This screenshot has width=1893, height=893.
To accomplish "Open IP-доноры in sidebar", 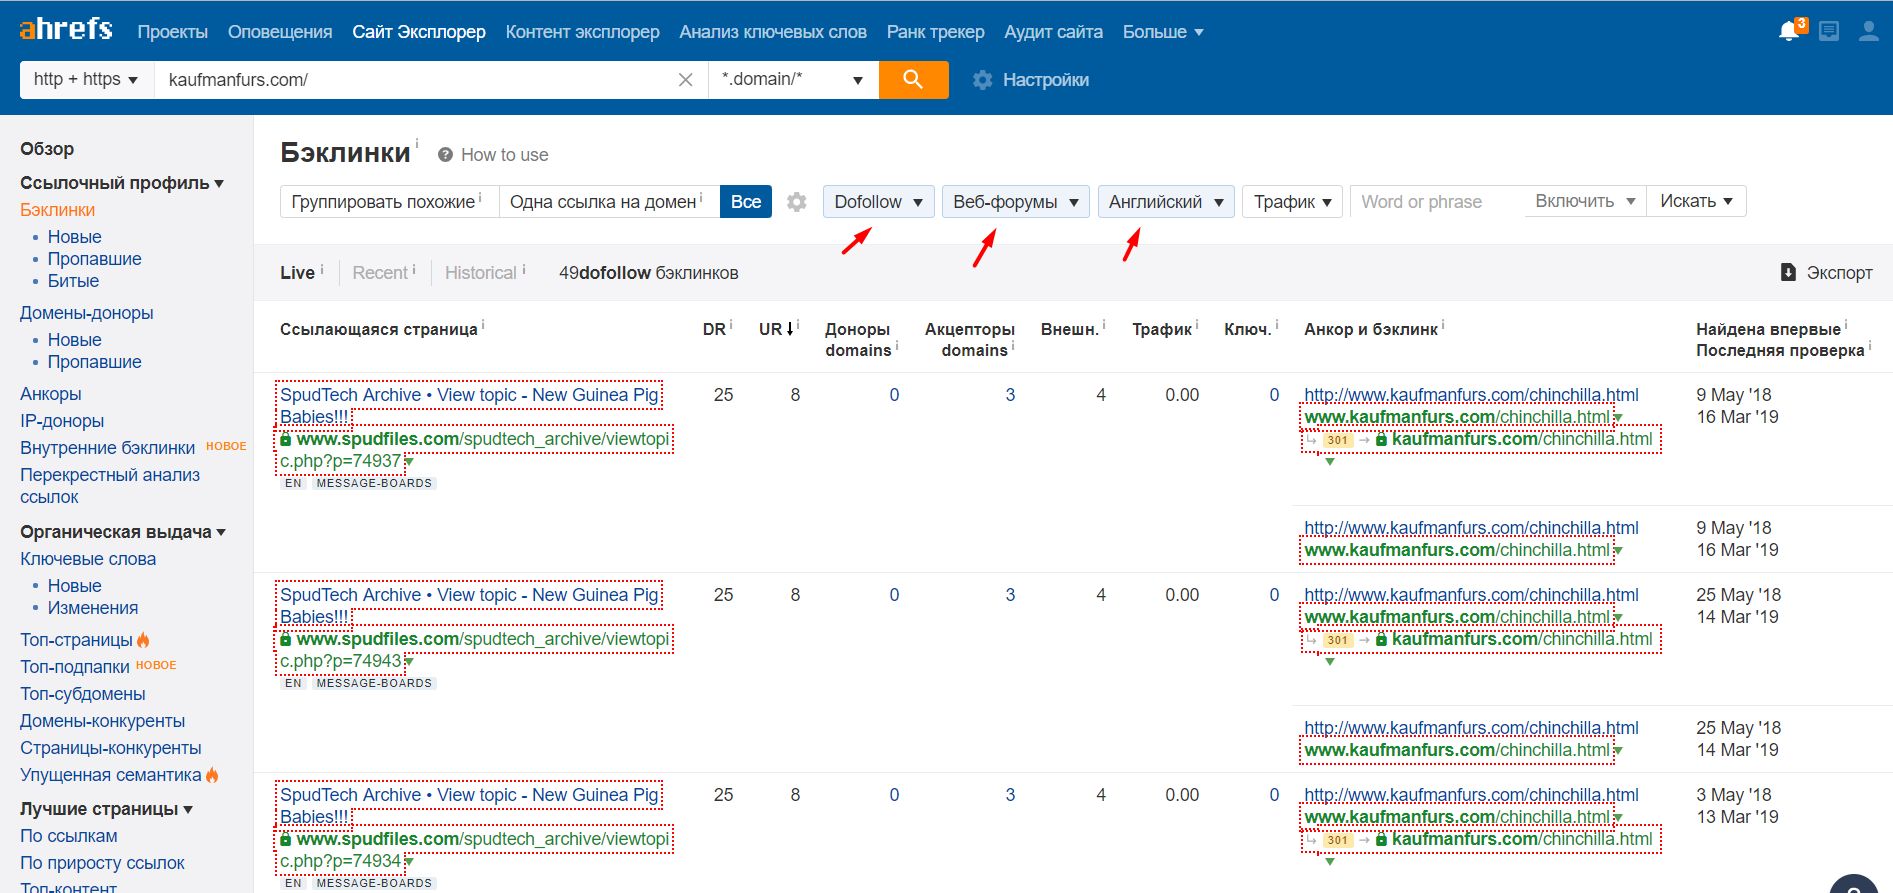I will coord(62,421).
